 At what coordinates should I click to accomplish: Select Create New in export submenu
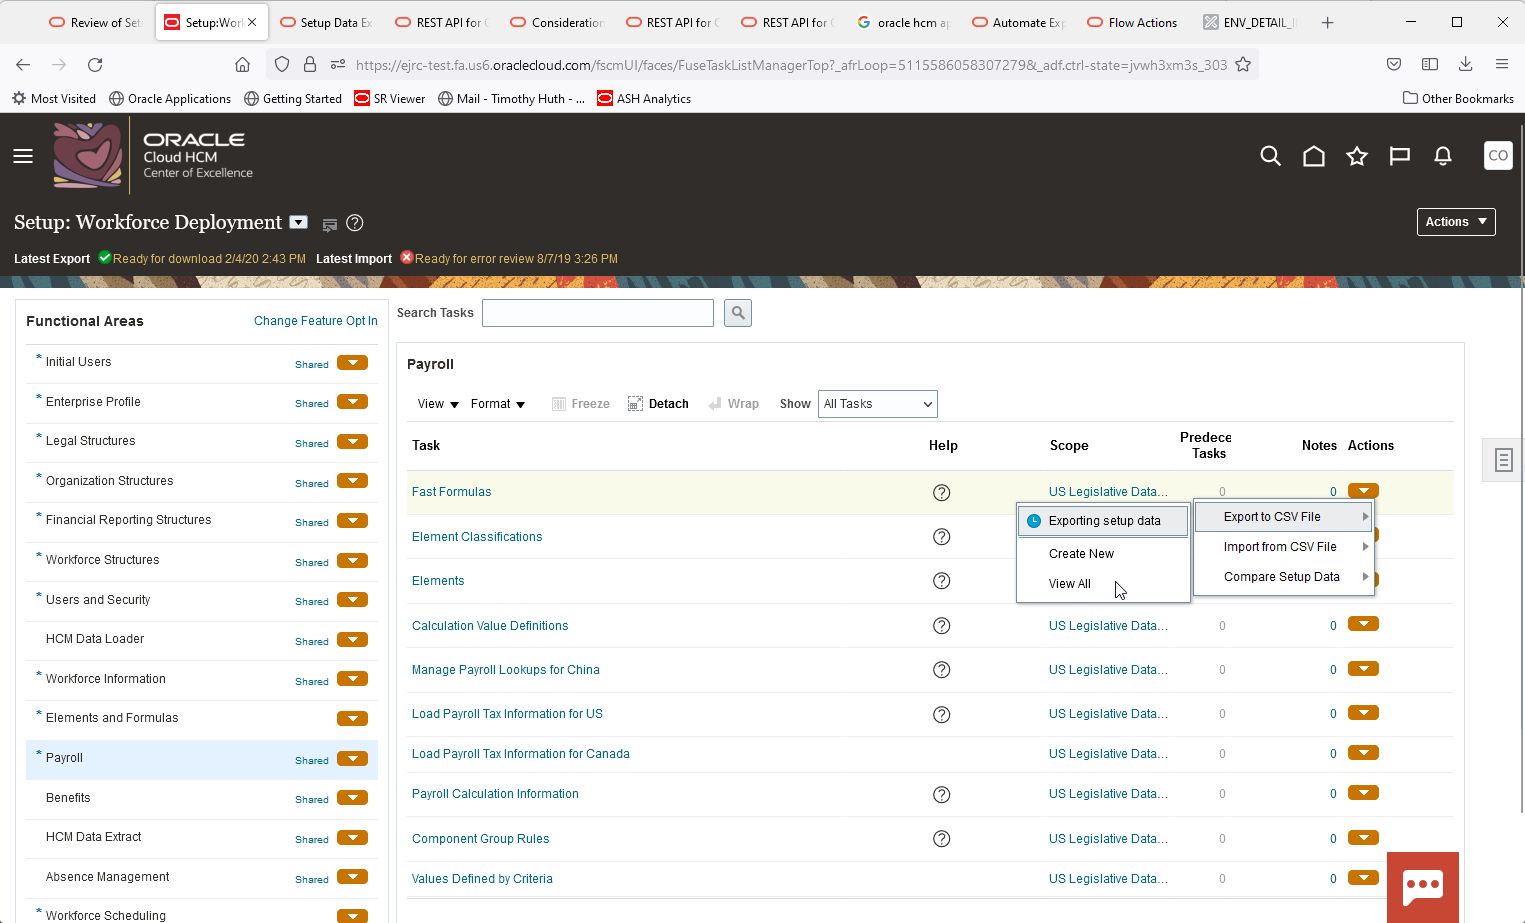tap(1081, 554)
